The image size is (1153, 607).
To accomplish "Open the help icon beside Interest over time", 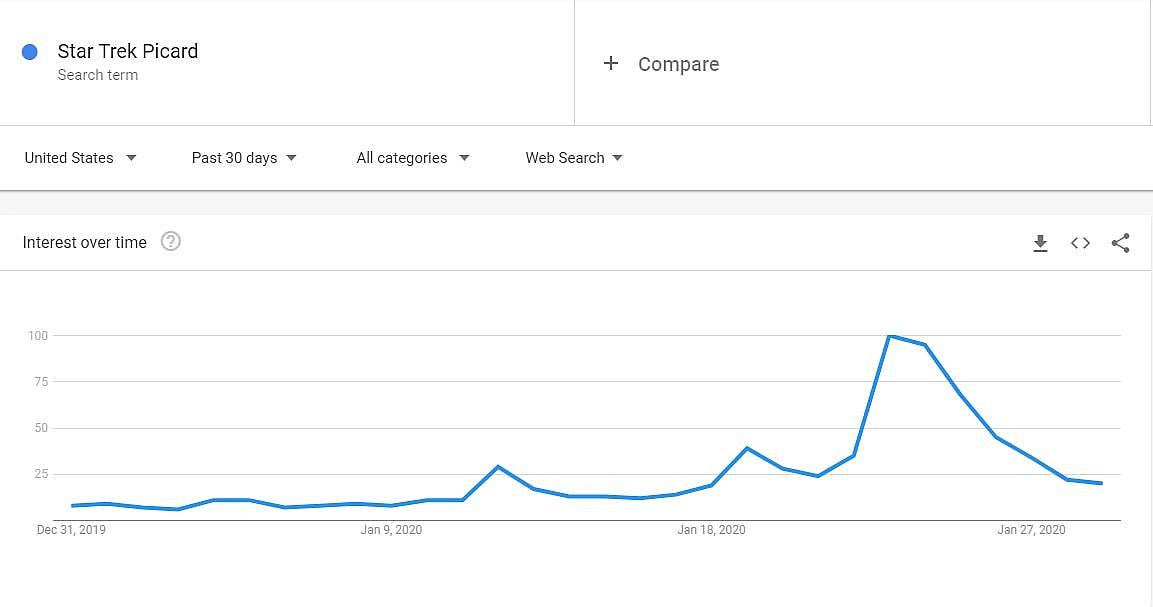I will click(171, 241).
